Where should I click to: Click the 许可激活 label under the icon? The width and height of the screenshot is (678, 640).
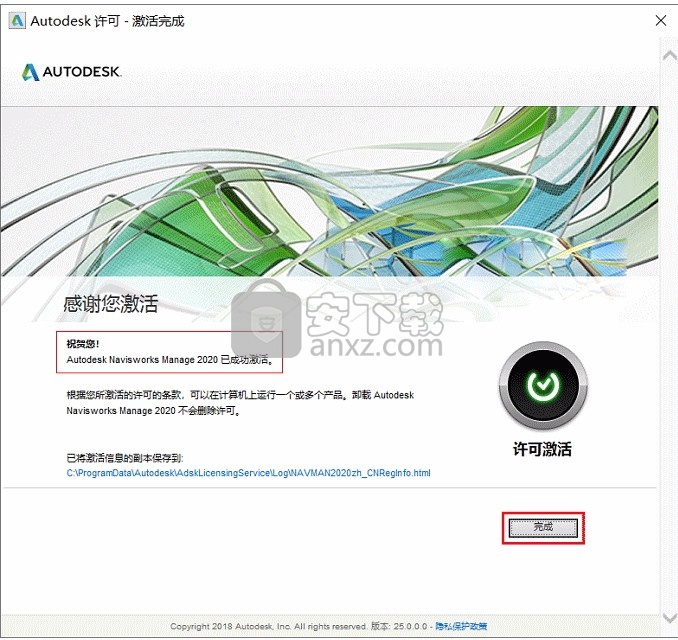coord(542,449)
